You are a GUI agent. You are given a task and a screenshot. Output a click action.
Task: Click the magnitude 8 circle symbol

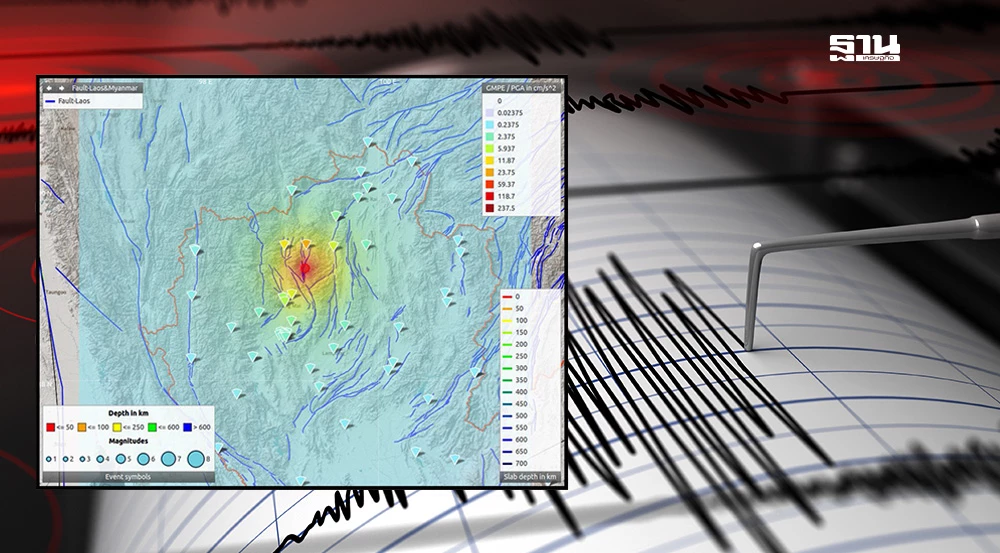click(196, 460)
